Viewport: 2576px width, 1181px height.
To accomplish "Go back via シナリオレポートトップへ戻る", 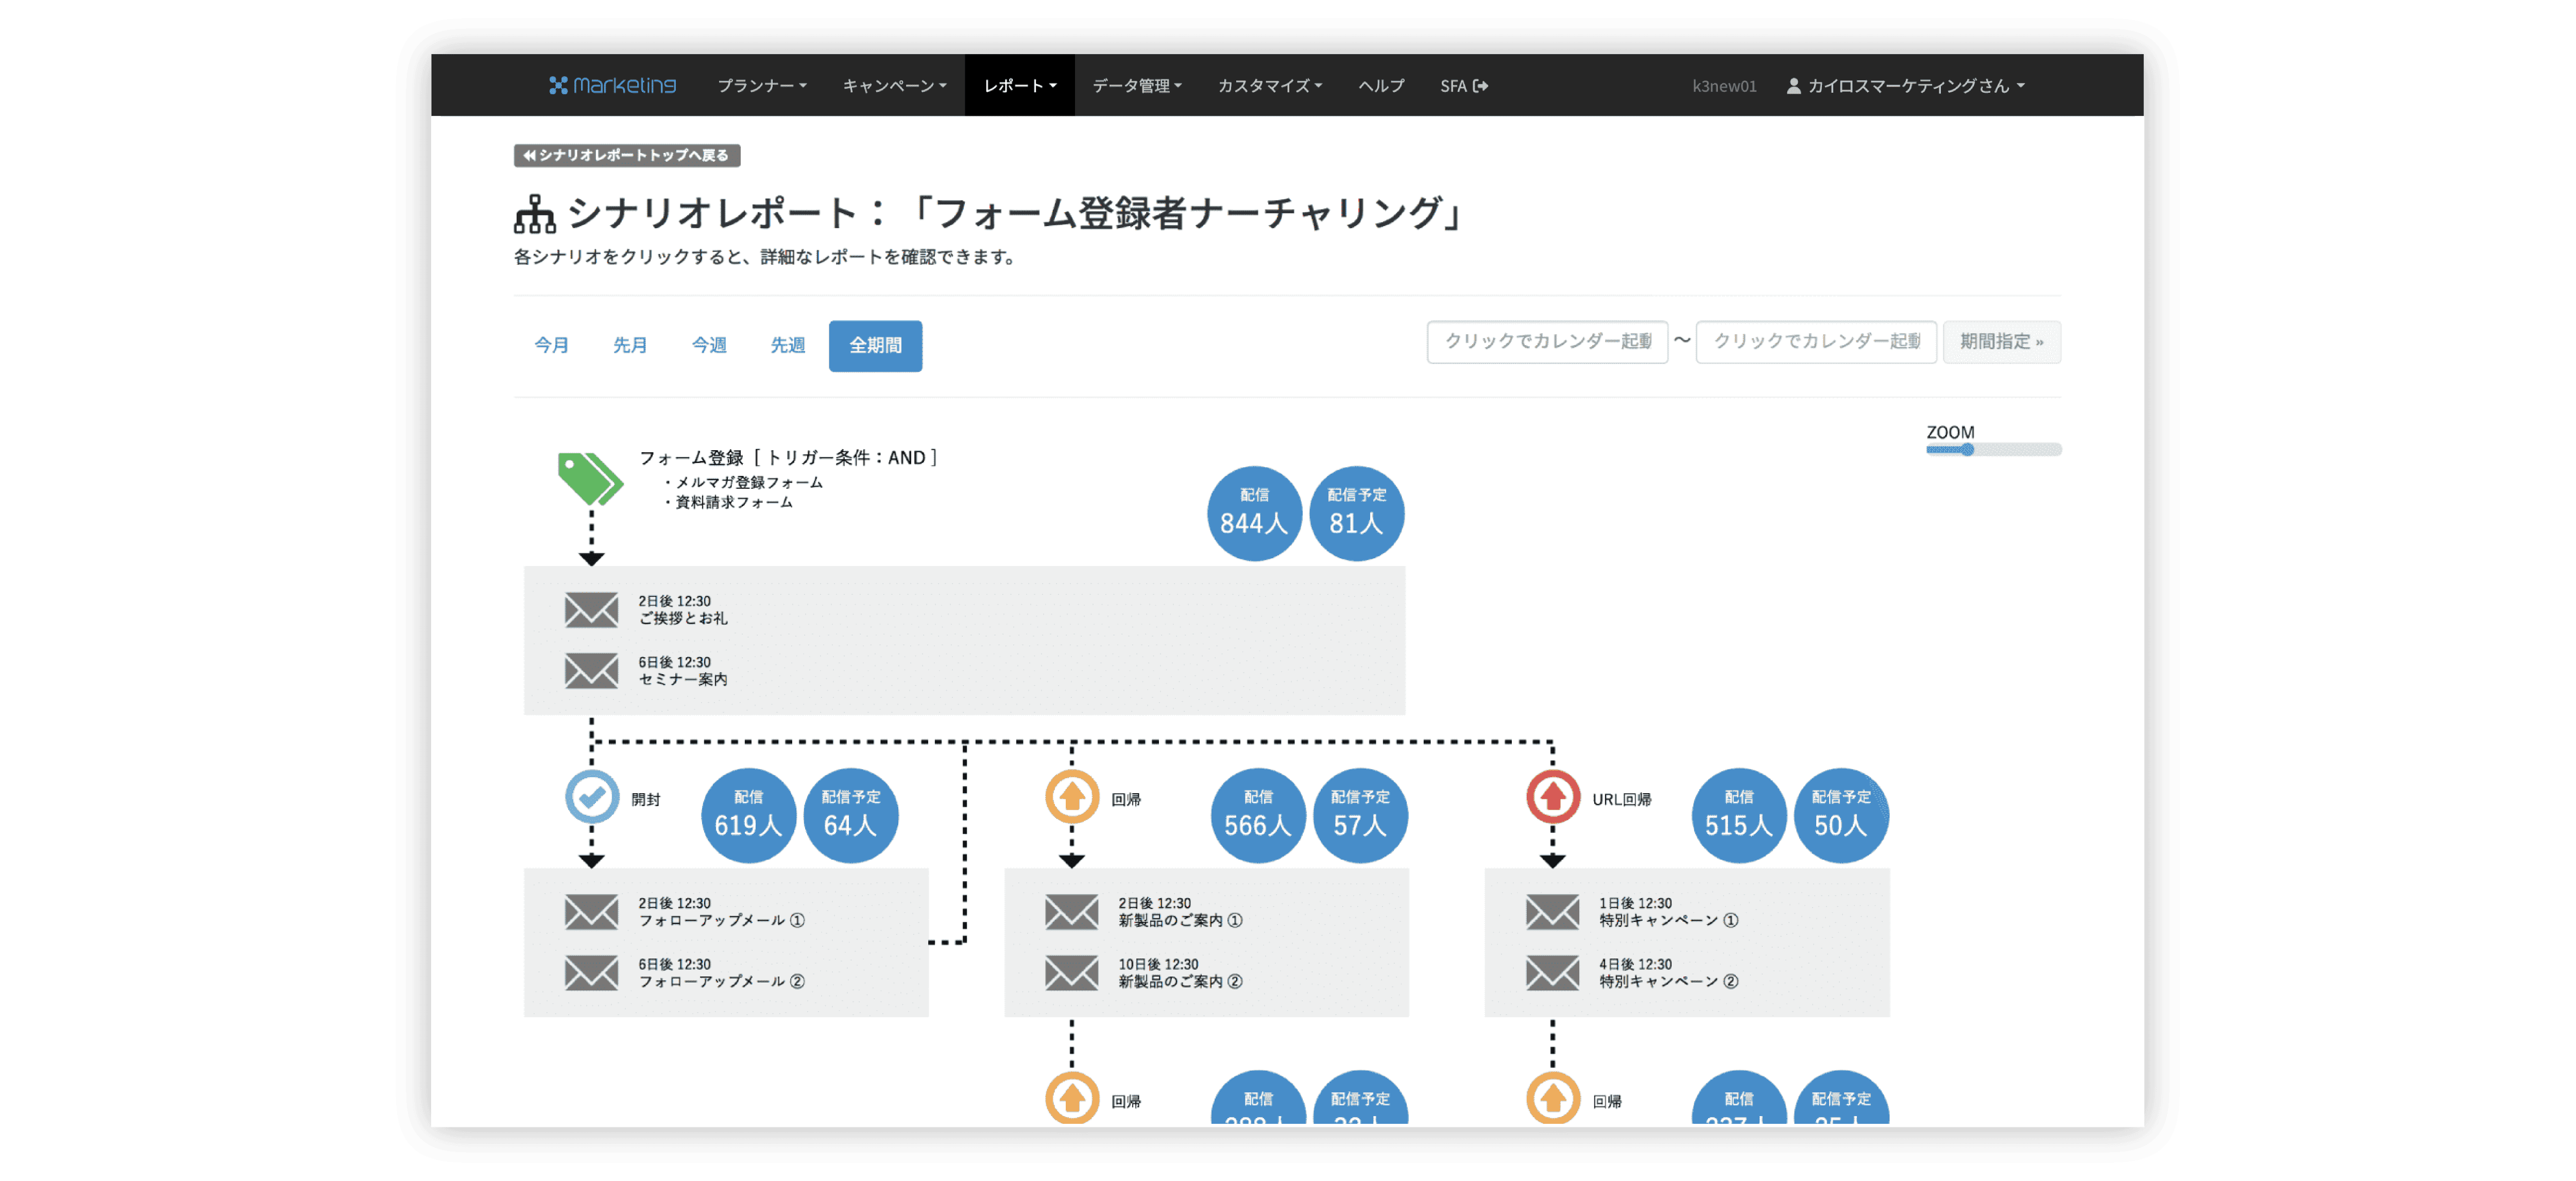I will pos(627,155).
